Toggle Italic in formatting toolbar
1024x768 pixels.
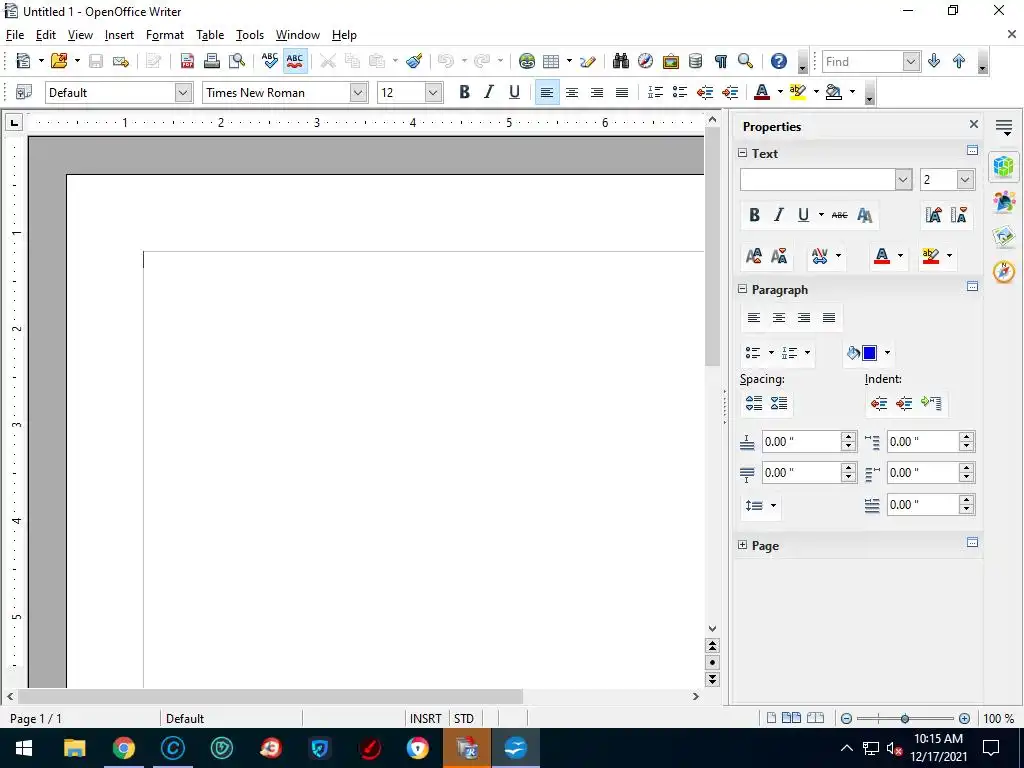tap(489, 93)
